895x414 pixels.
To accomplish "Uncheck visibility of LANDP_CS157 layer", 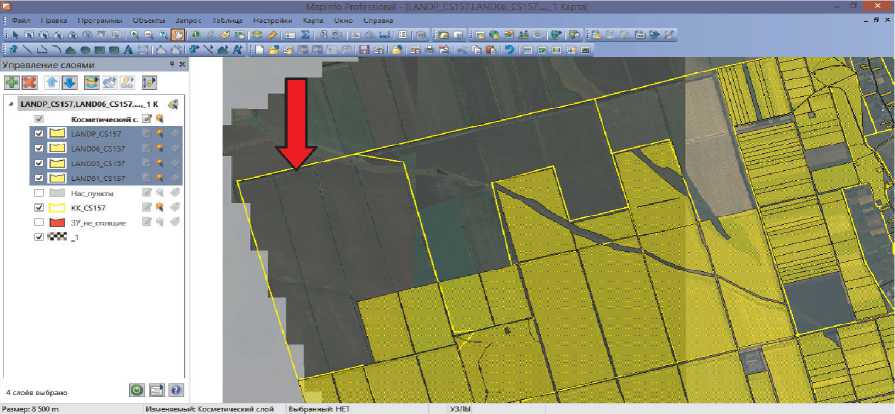I will pyautogui.click(x=39, y=133).
